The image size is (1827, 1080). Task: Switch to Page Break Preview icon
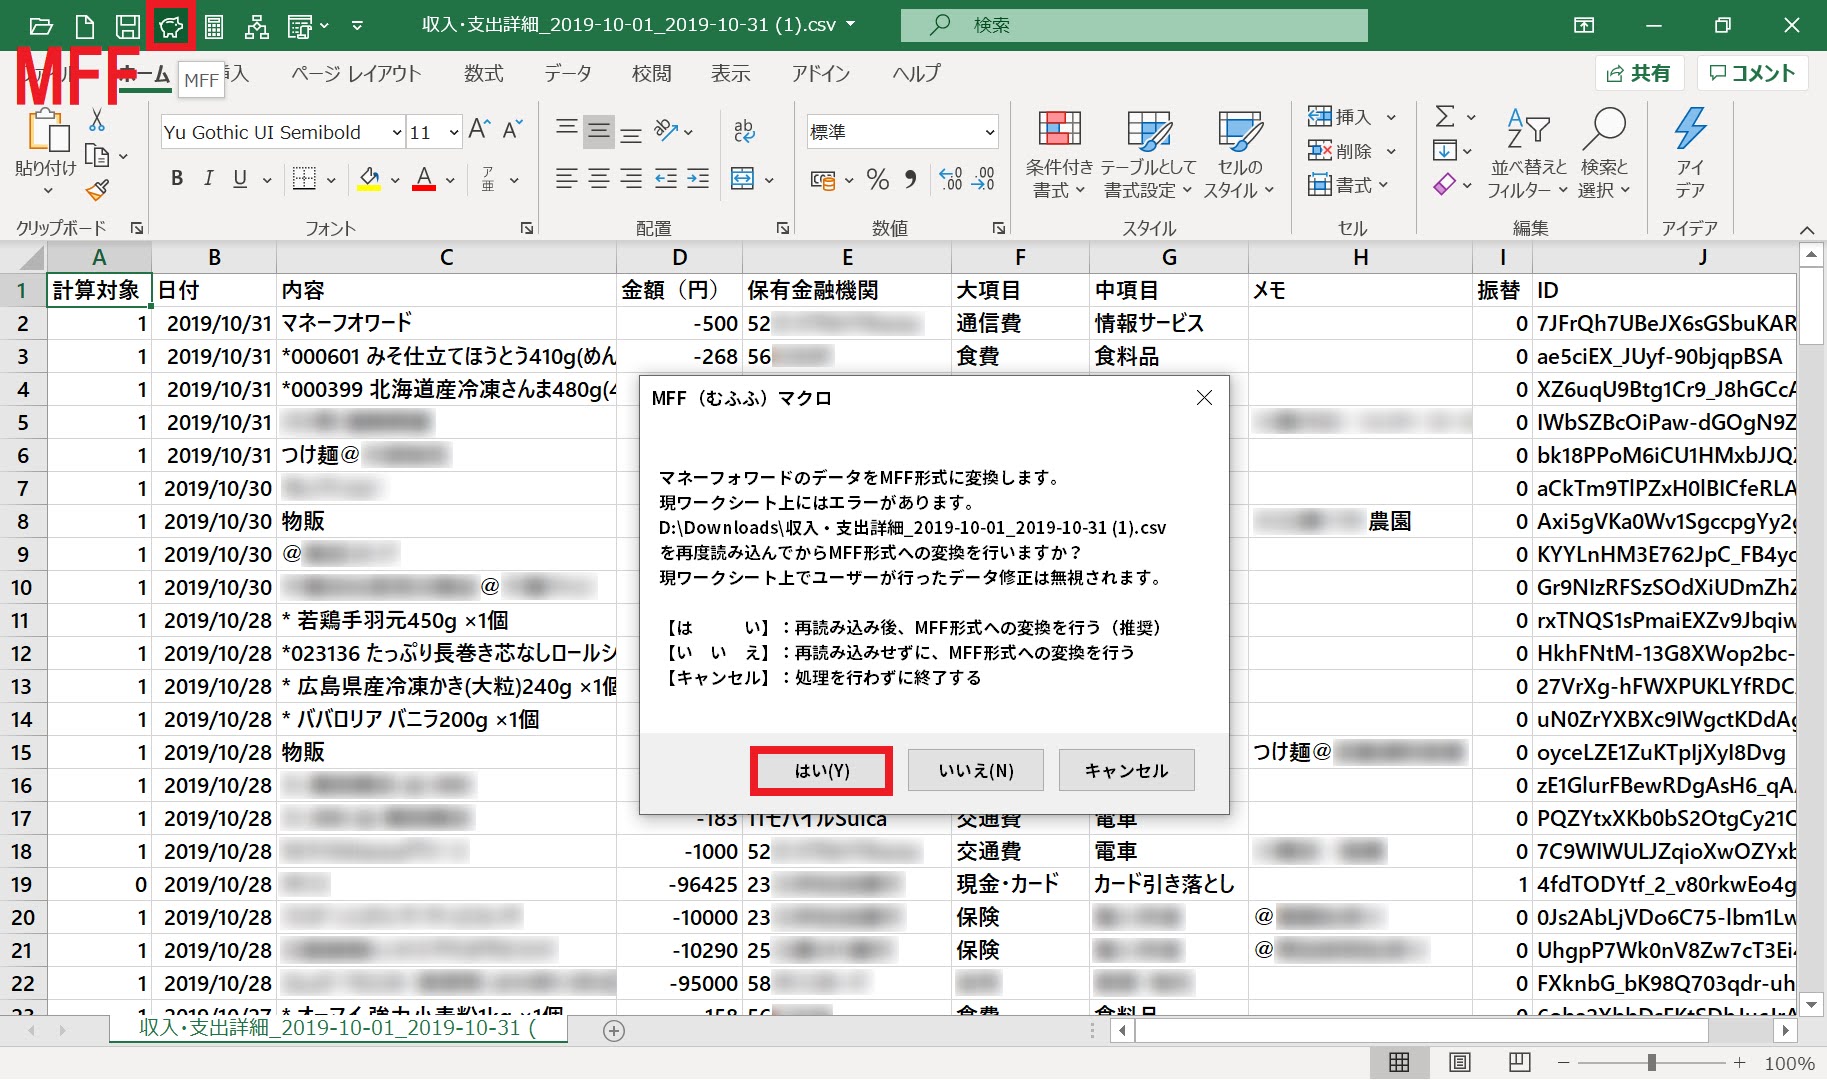[1519, 1063]
